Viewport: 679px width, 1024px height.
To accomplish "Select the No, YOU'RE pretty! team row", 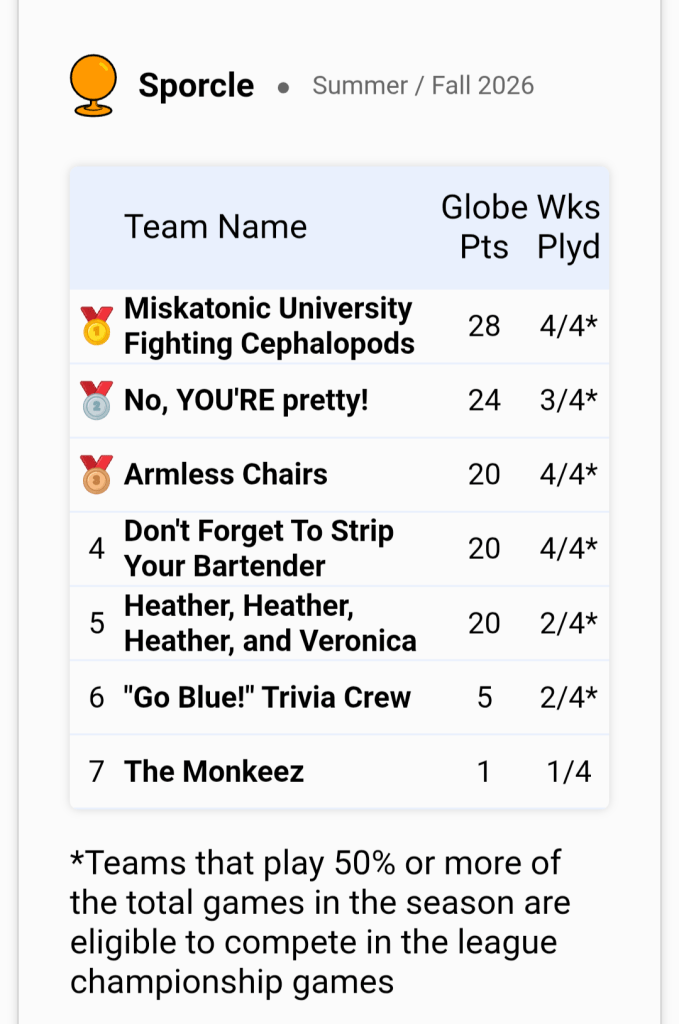I will point(340,400).
